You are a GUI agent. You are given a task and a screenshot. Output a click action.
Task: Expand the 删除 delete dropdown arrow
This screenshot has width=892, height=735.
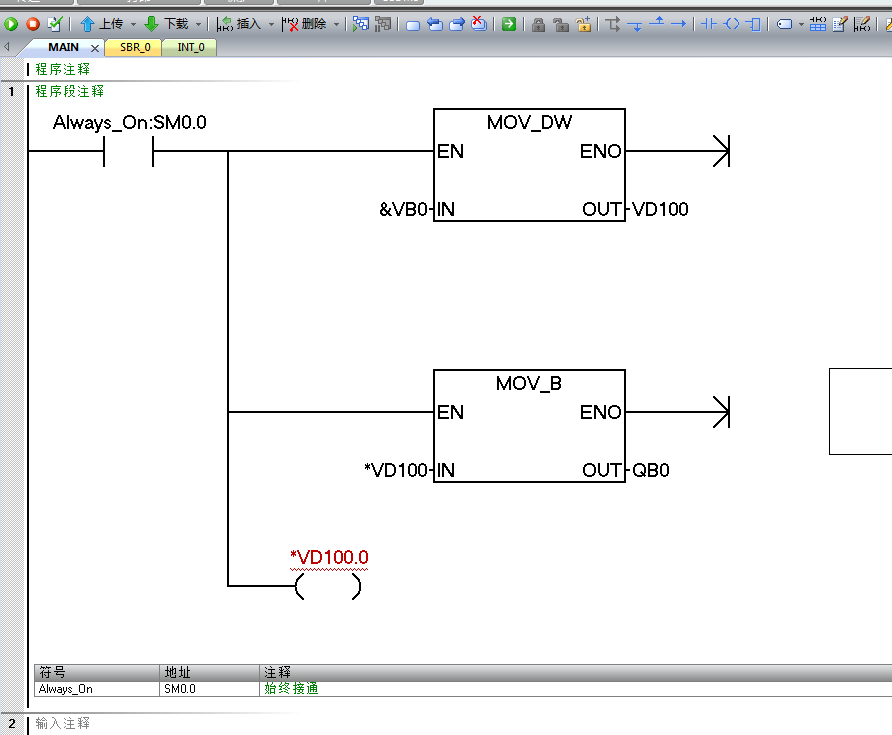(336, 24)
